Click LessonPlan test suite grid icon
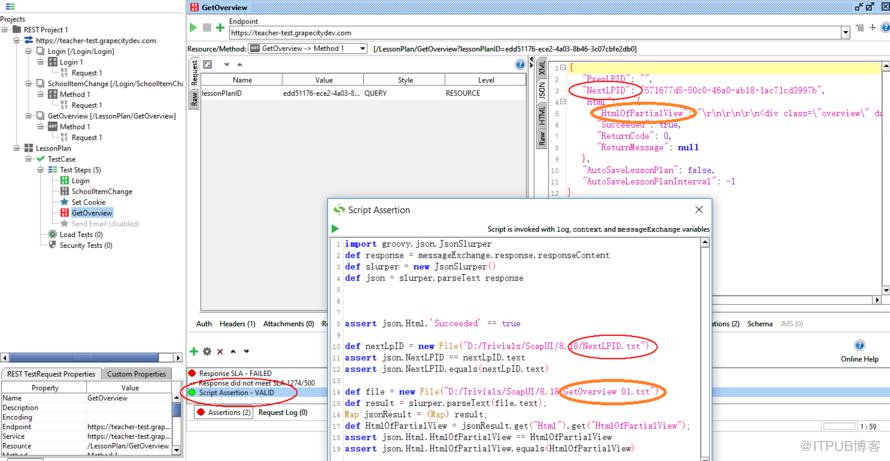890x461 pixels. 29,148
